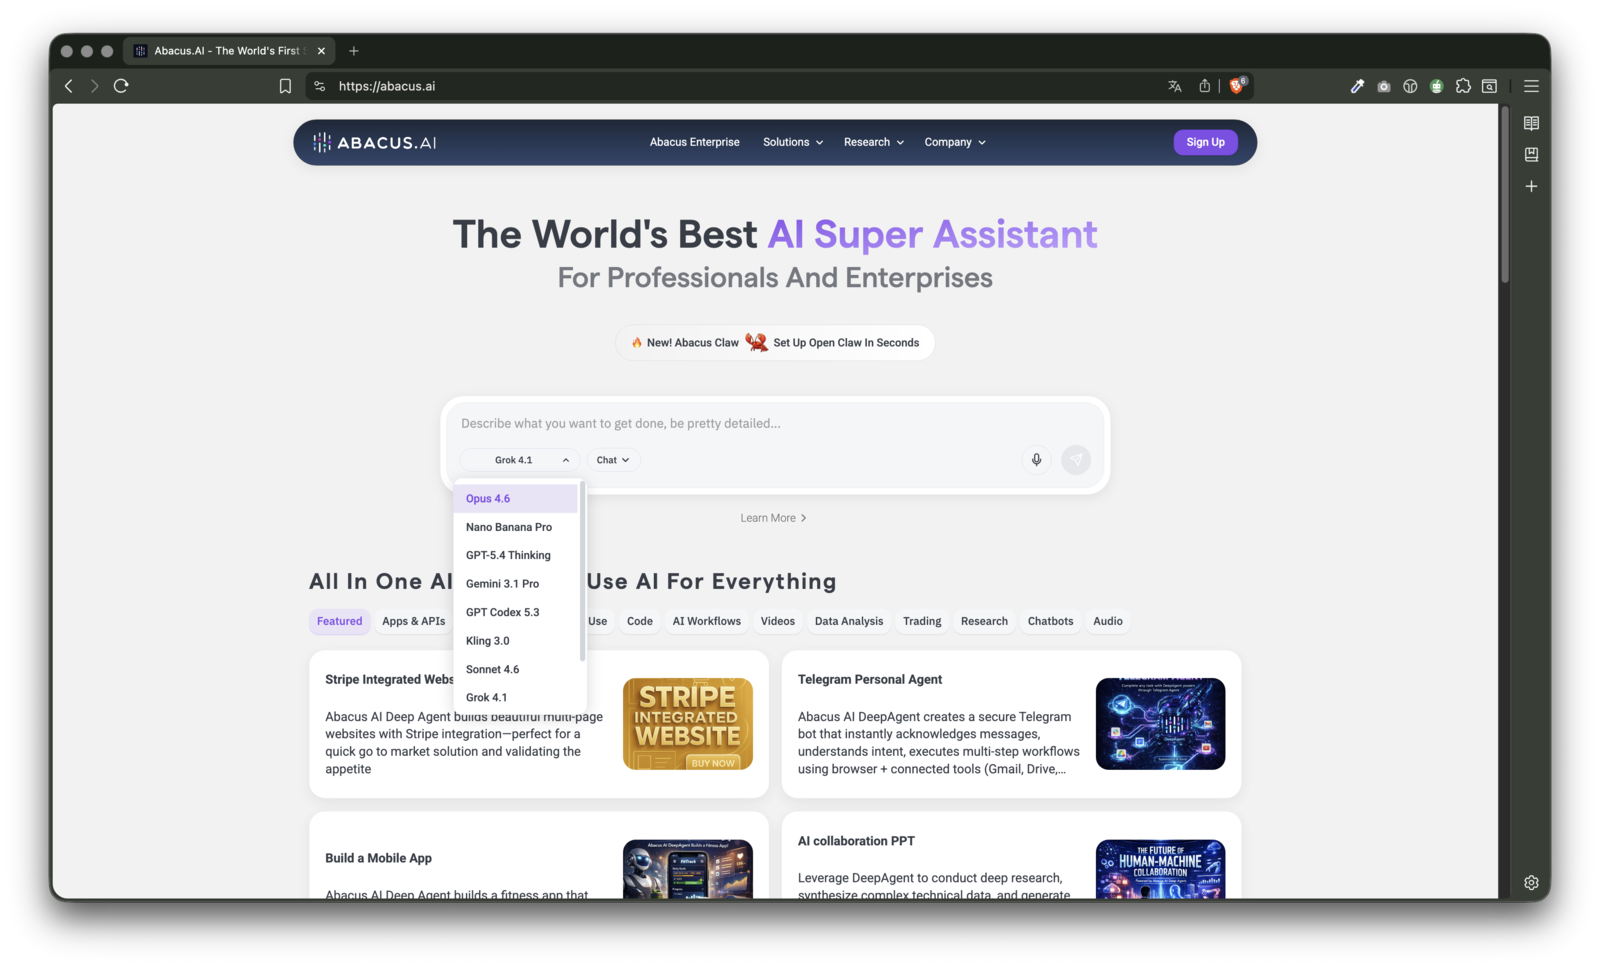
Task: Click the Brave Shields lion icon
Action: pos(1237,86)
